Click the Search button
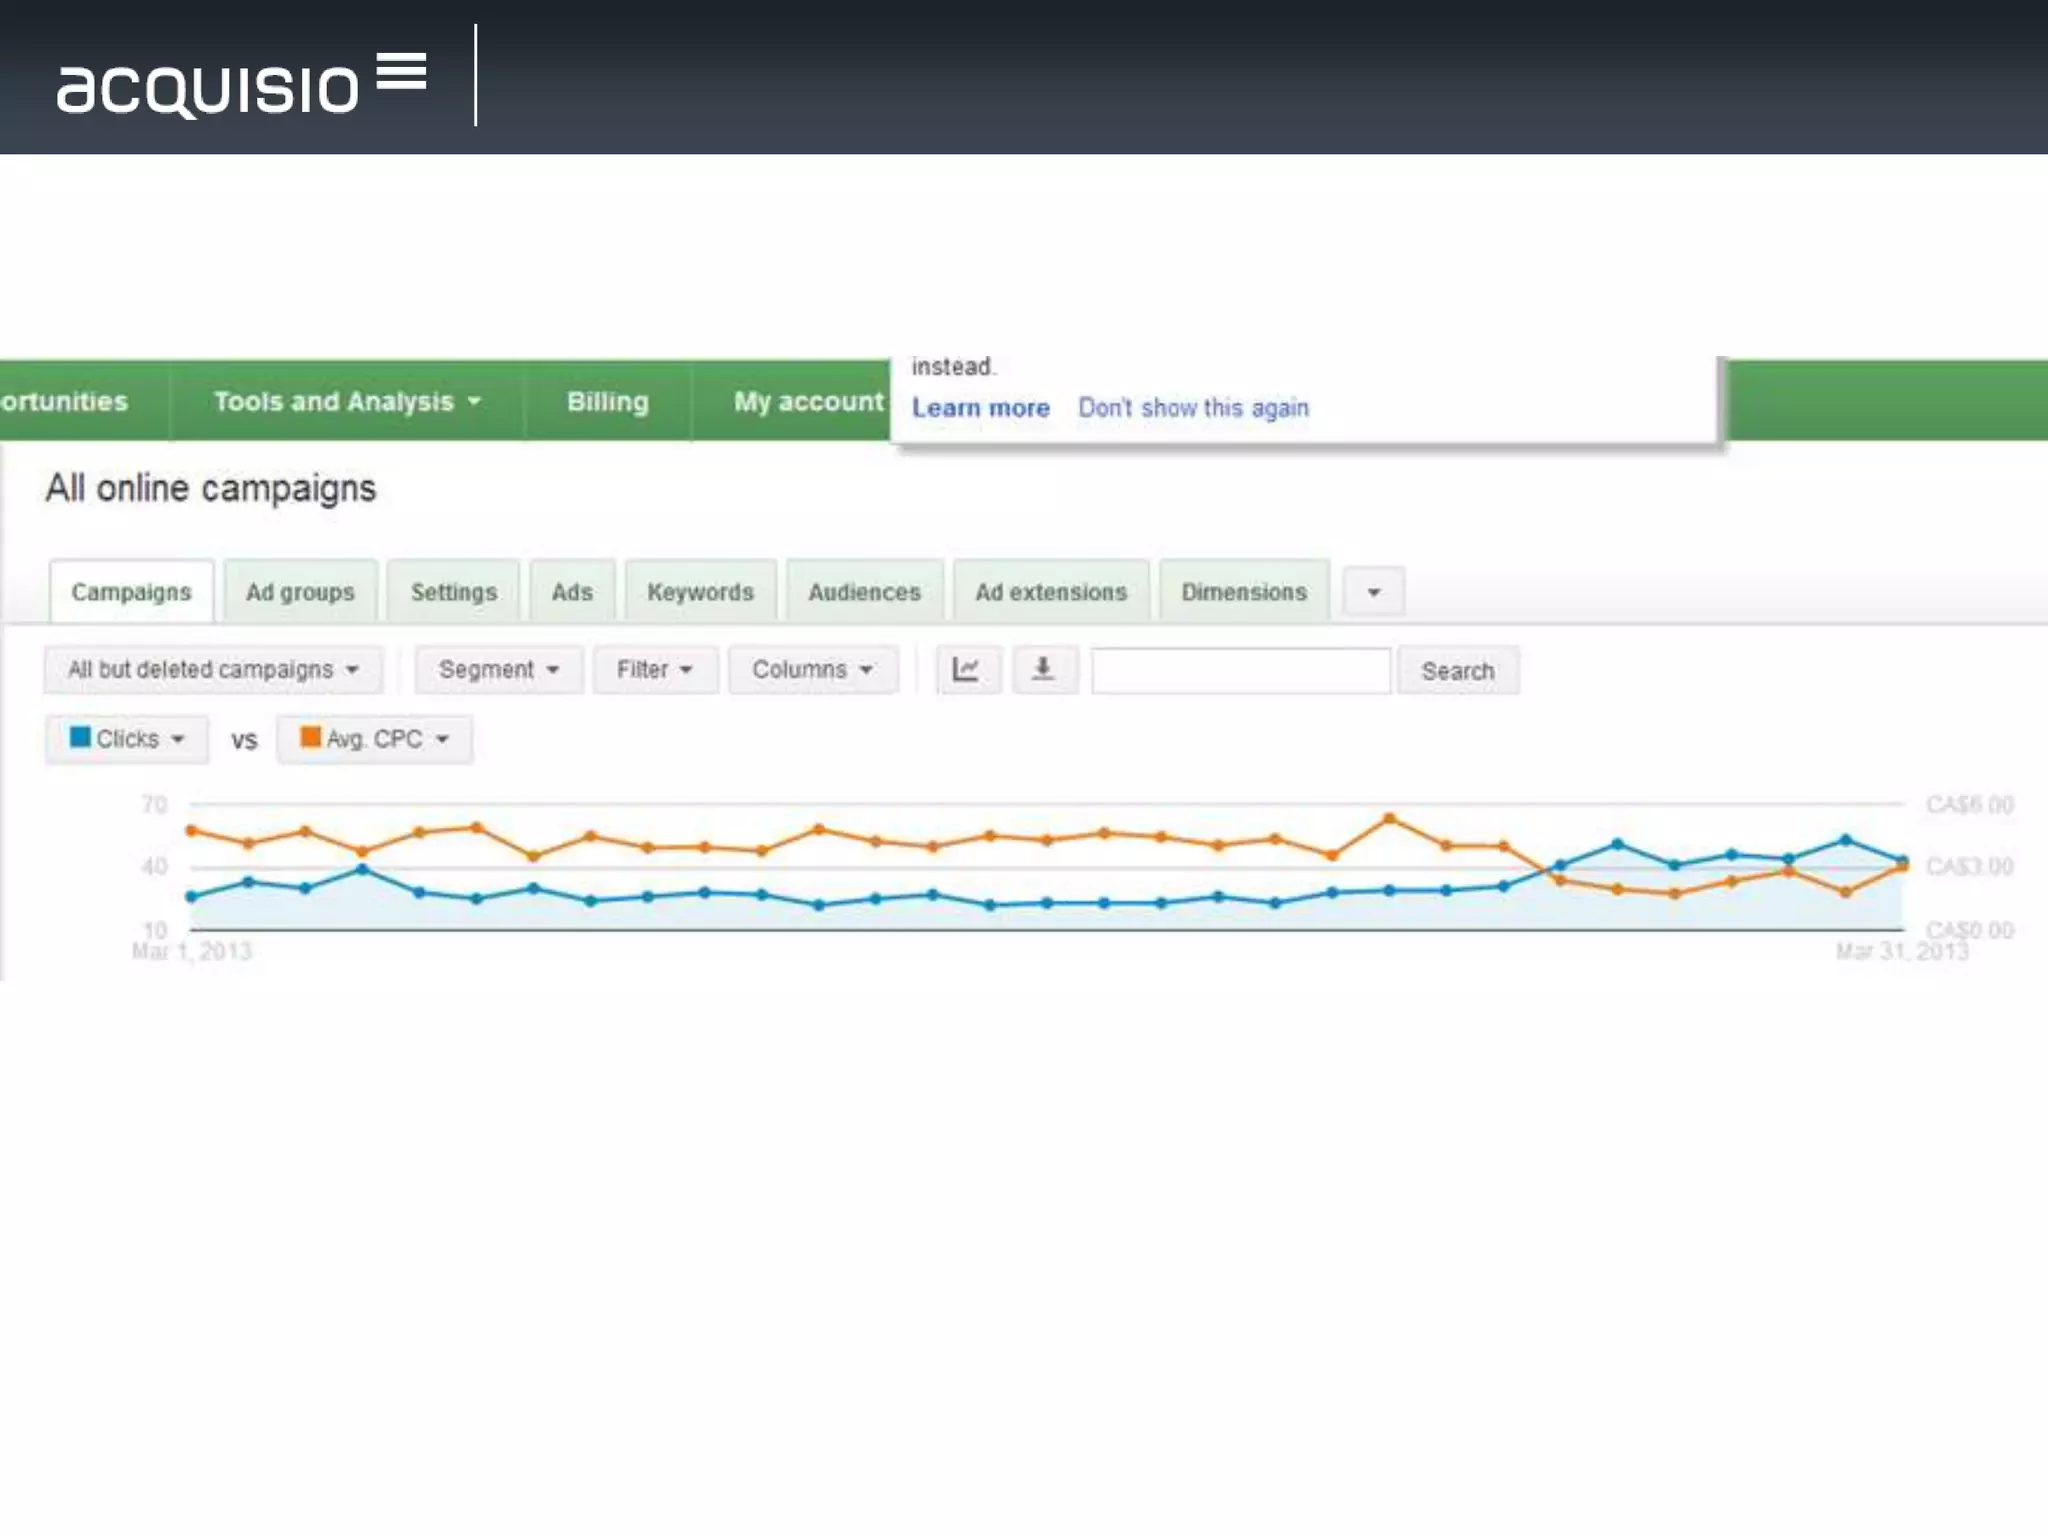Screen dimensions: 2048x1536 pos(1457,671)
